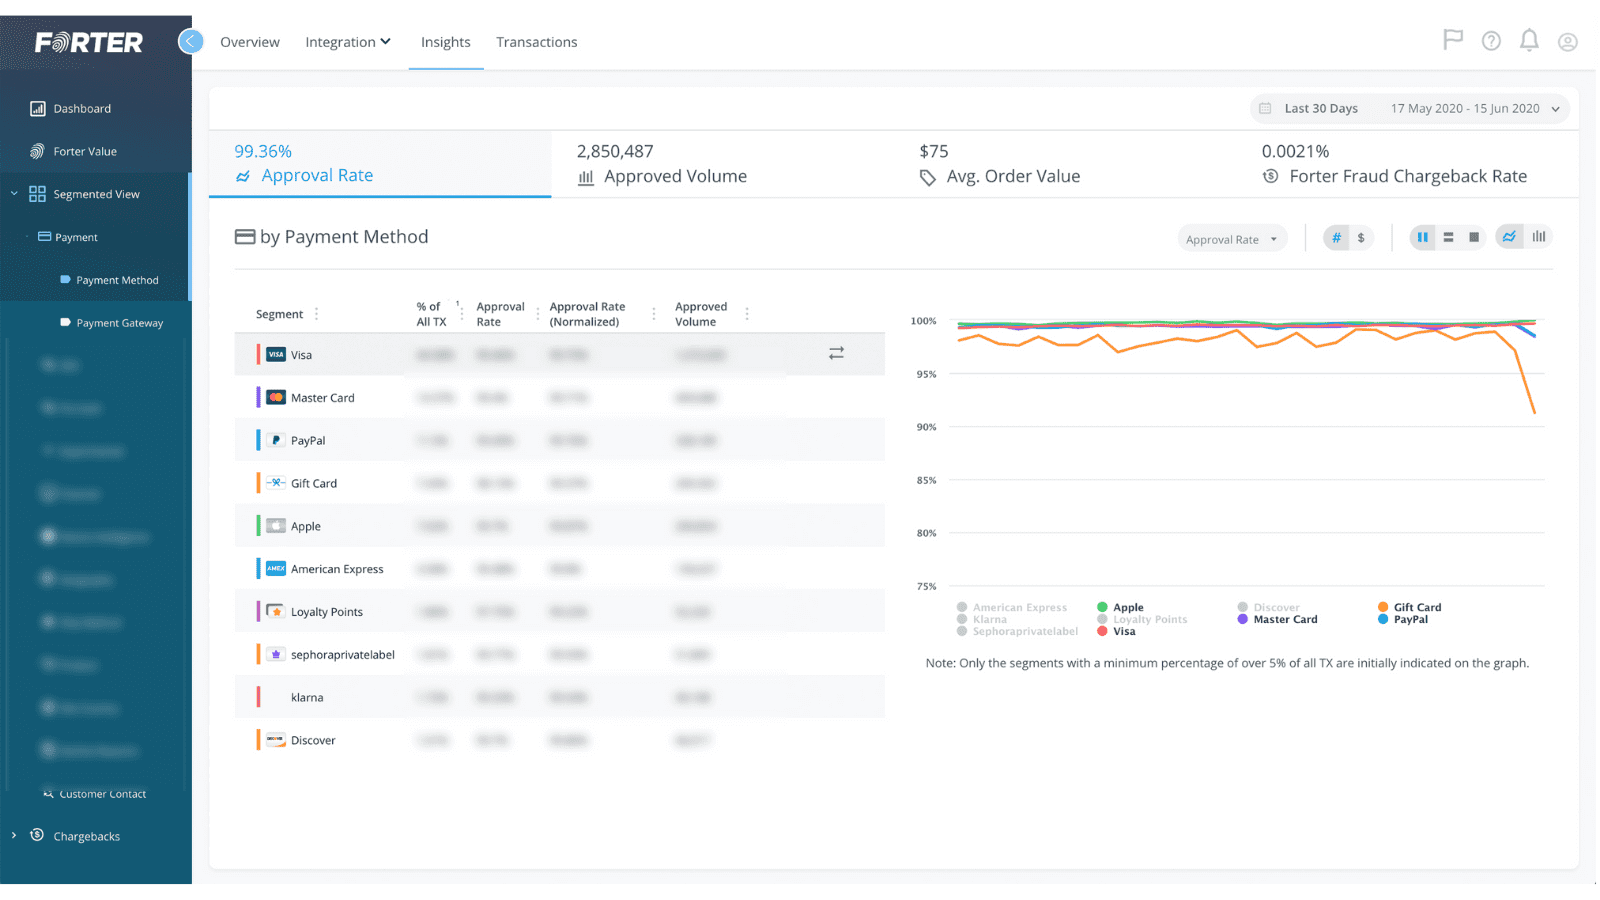Select the full-pane square layout
1600x900 pixels.
(1474, 237)
